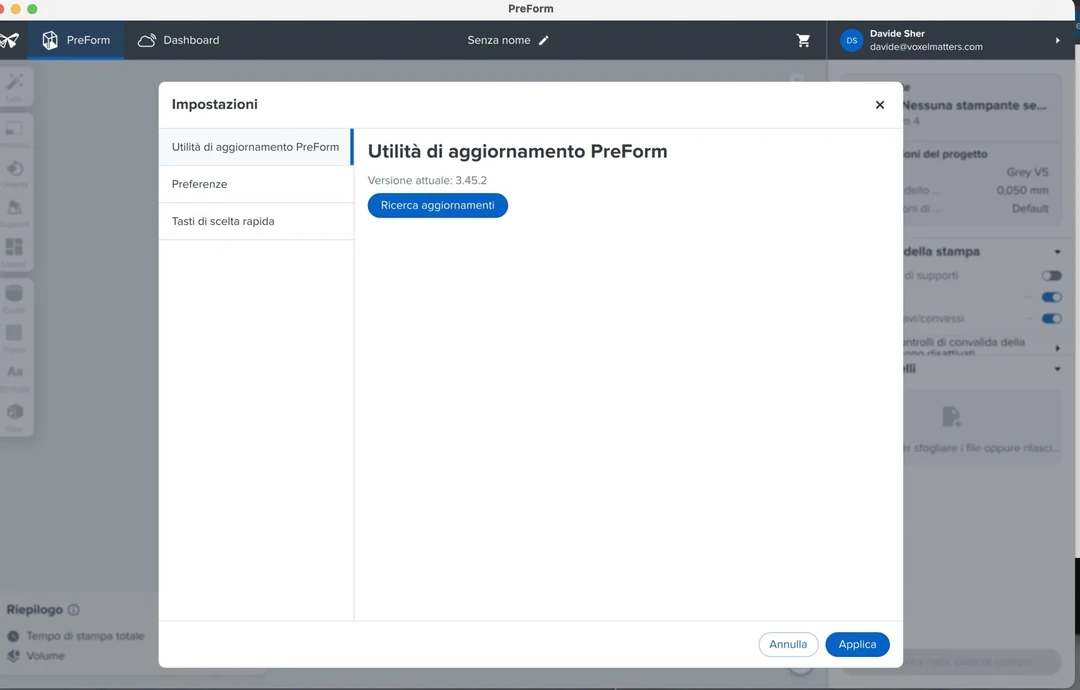The image size is (1080, 690).
Task: Click the Versione attuale: 3.45.2 text
Action: click(x=427, y=180)
